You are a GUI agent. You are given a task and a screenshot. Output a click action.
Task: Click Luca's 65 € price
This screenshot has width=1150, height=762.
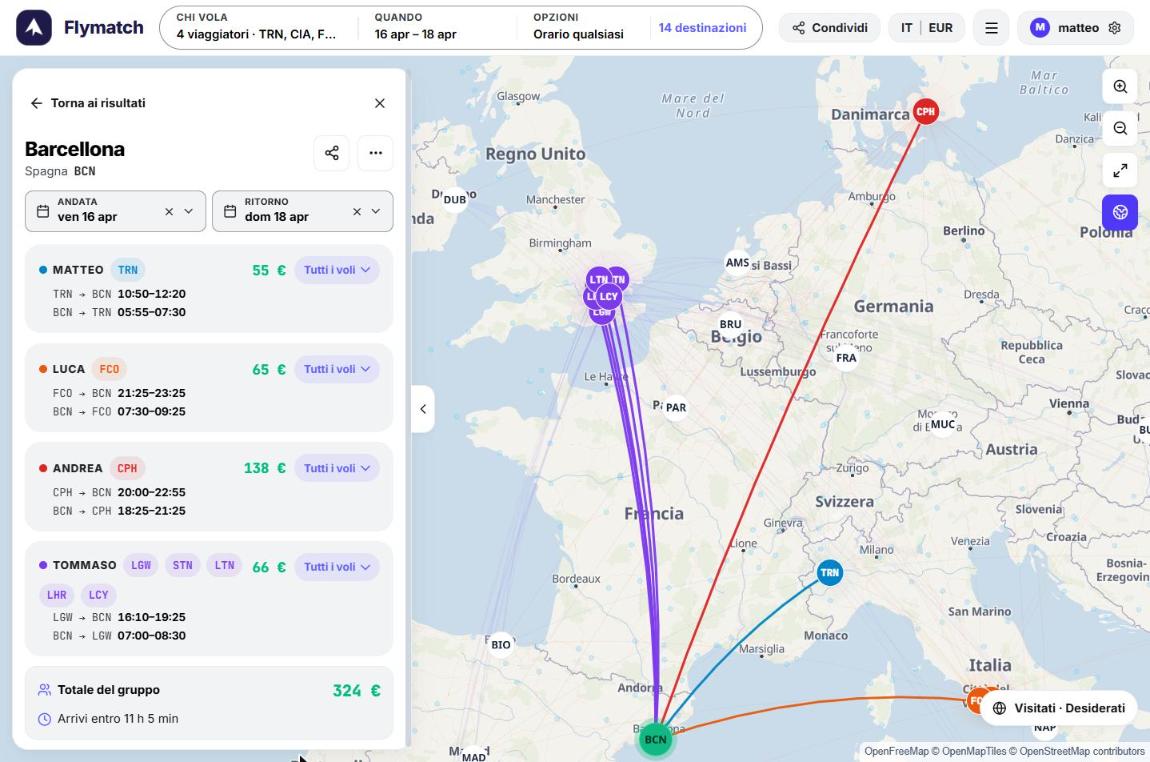(x=268, y=369)
